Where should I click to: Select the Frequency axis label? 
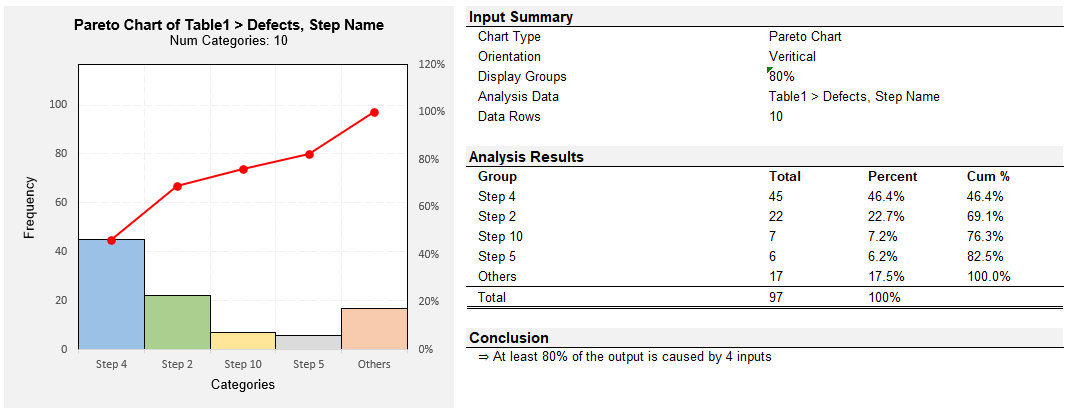tap(30, 207)
